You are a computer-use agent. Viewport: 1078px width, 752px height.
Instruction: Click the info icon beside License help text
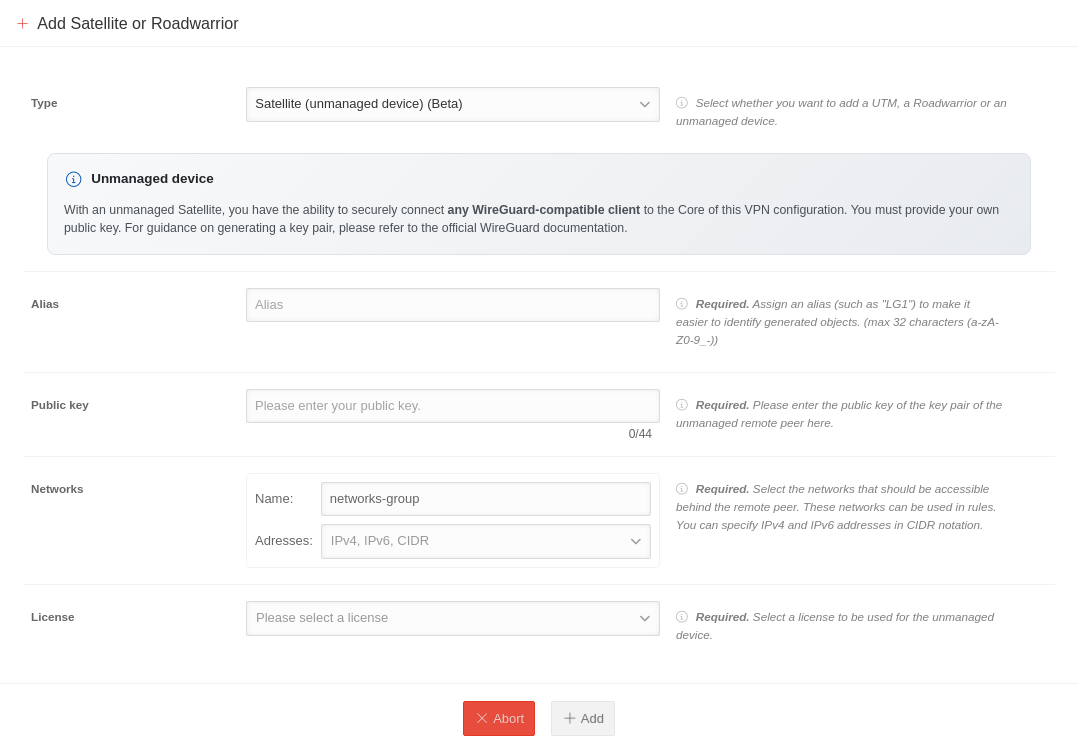point(682,617)
